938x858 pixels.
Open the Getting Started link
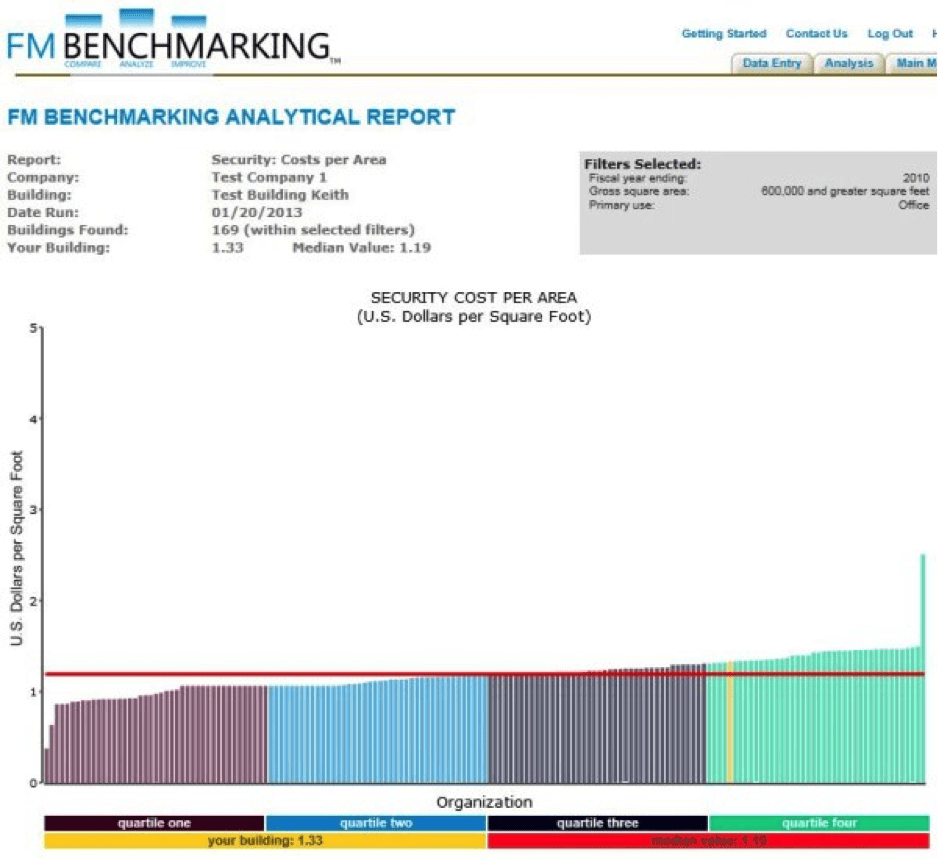click(723, 34)
